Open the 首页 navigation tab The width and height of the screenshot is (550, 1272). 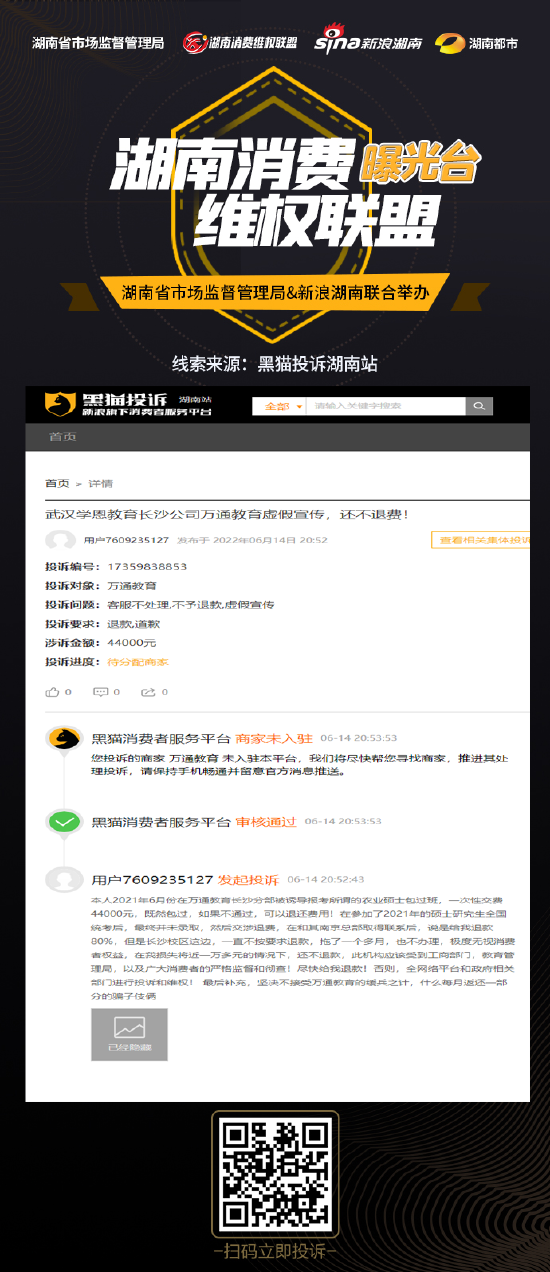point(62,437)
